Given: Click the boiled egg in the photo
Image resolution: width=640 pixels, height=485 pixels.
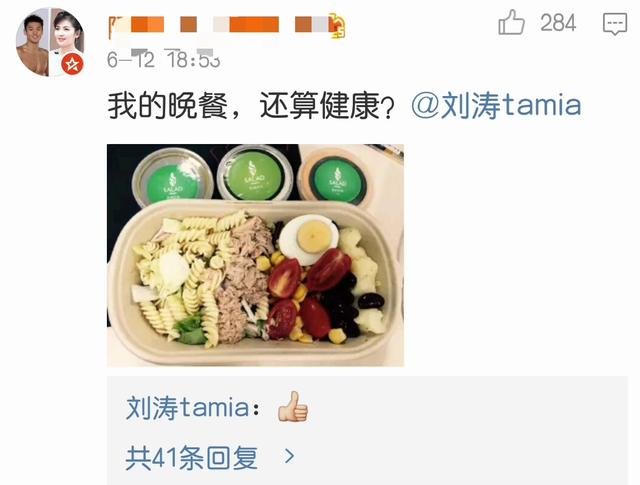Looking at the screenshot, I should (311, 239).
